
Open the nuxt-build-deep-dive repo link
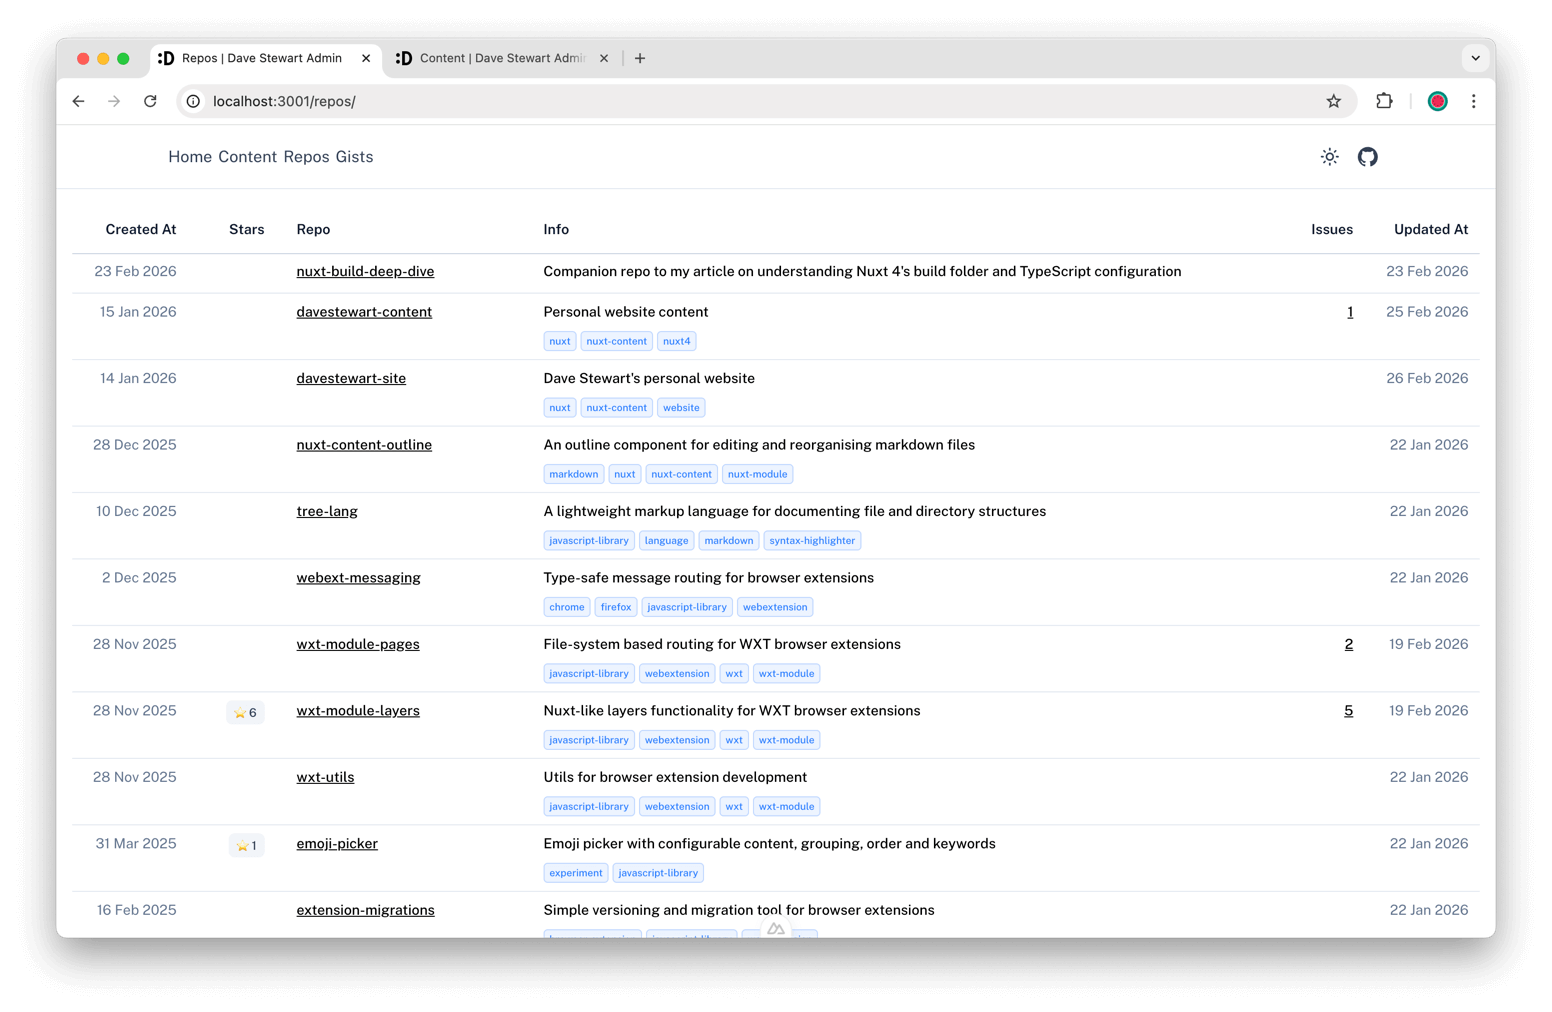pos(365,272)
